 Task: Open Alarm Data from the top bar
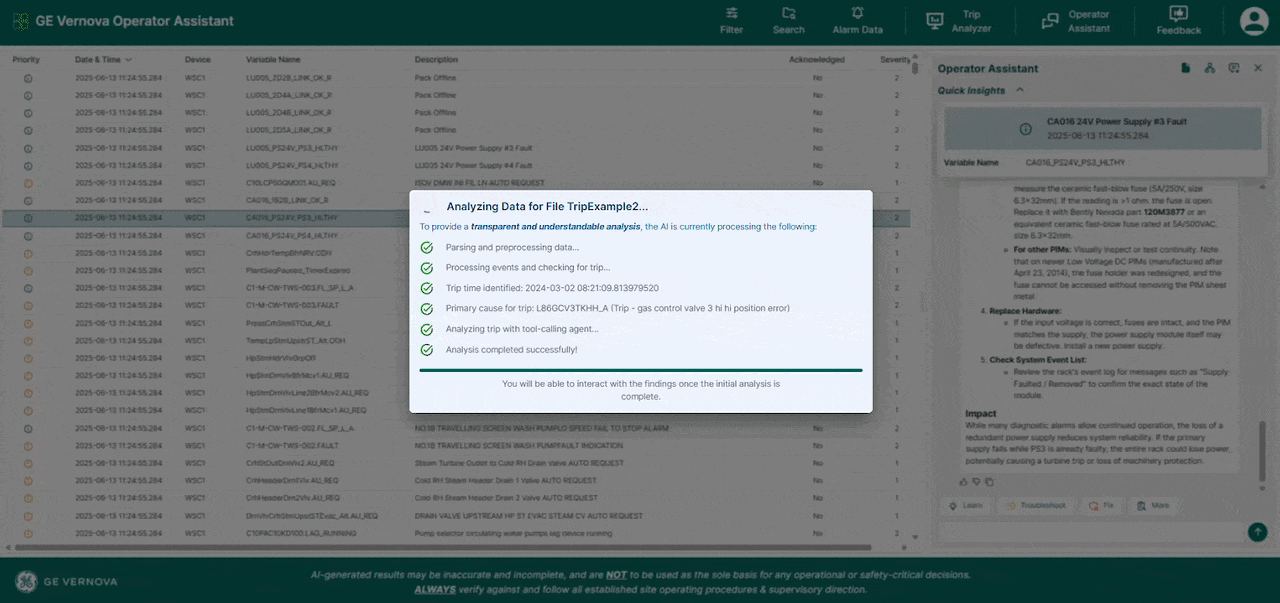[857, 20]
